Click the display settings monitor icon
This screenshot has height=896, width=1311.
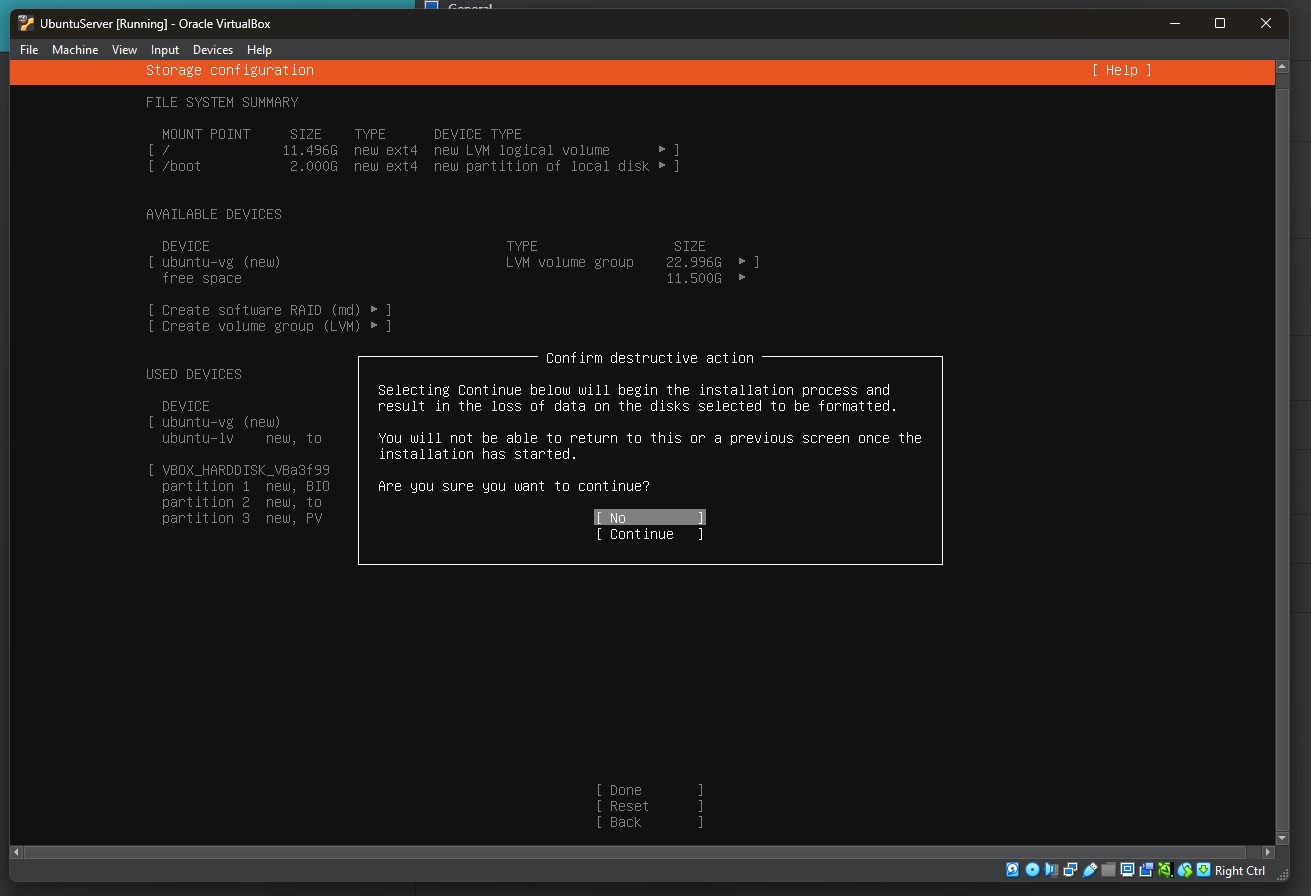point(1127,870)
